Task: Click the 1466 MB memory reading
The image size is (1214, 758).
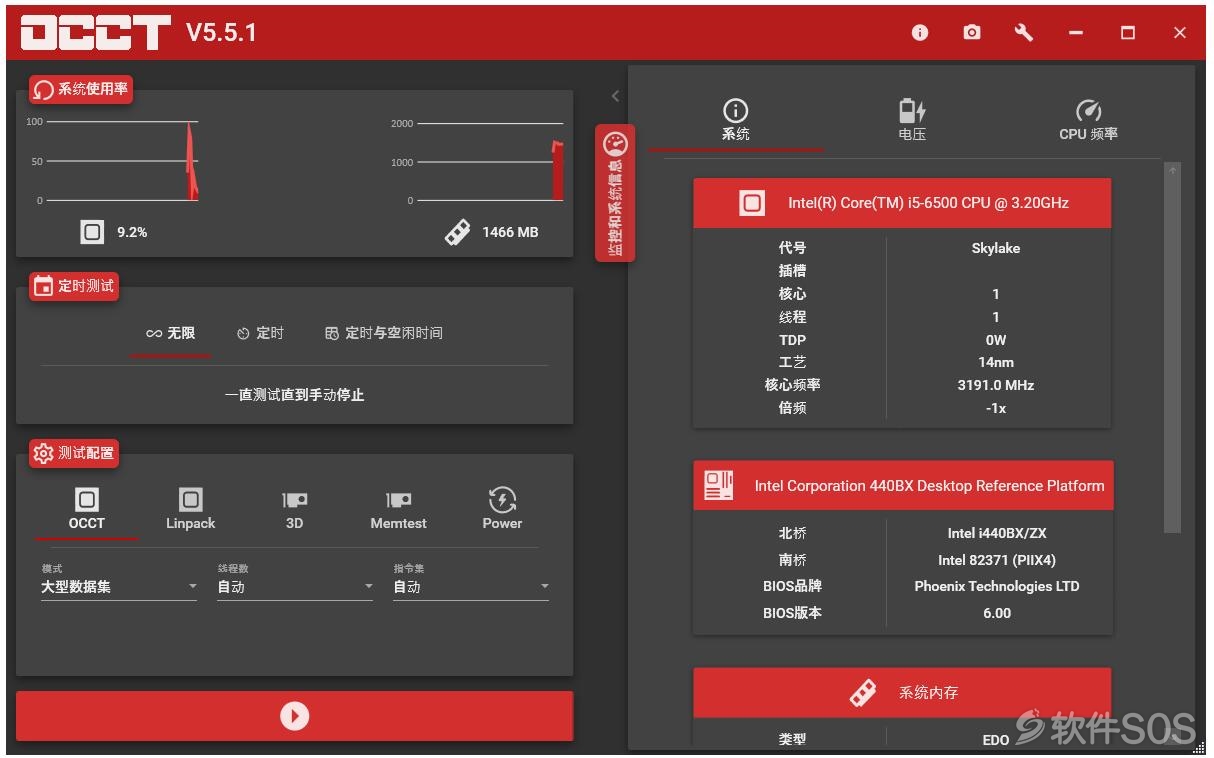Action: 510,232
